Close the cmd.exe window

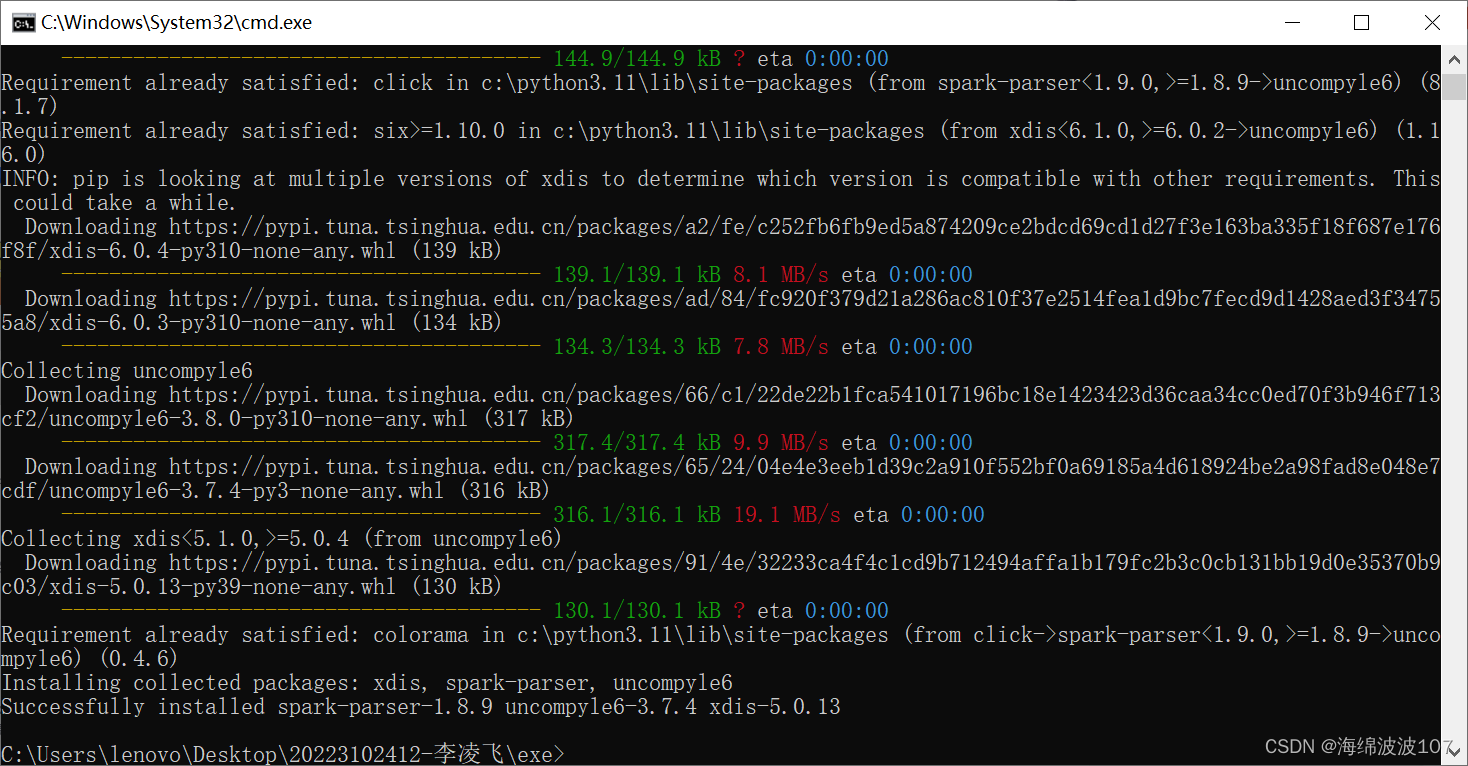click(x=1431, y=22)
